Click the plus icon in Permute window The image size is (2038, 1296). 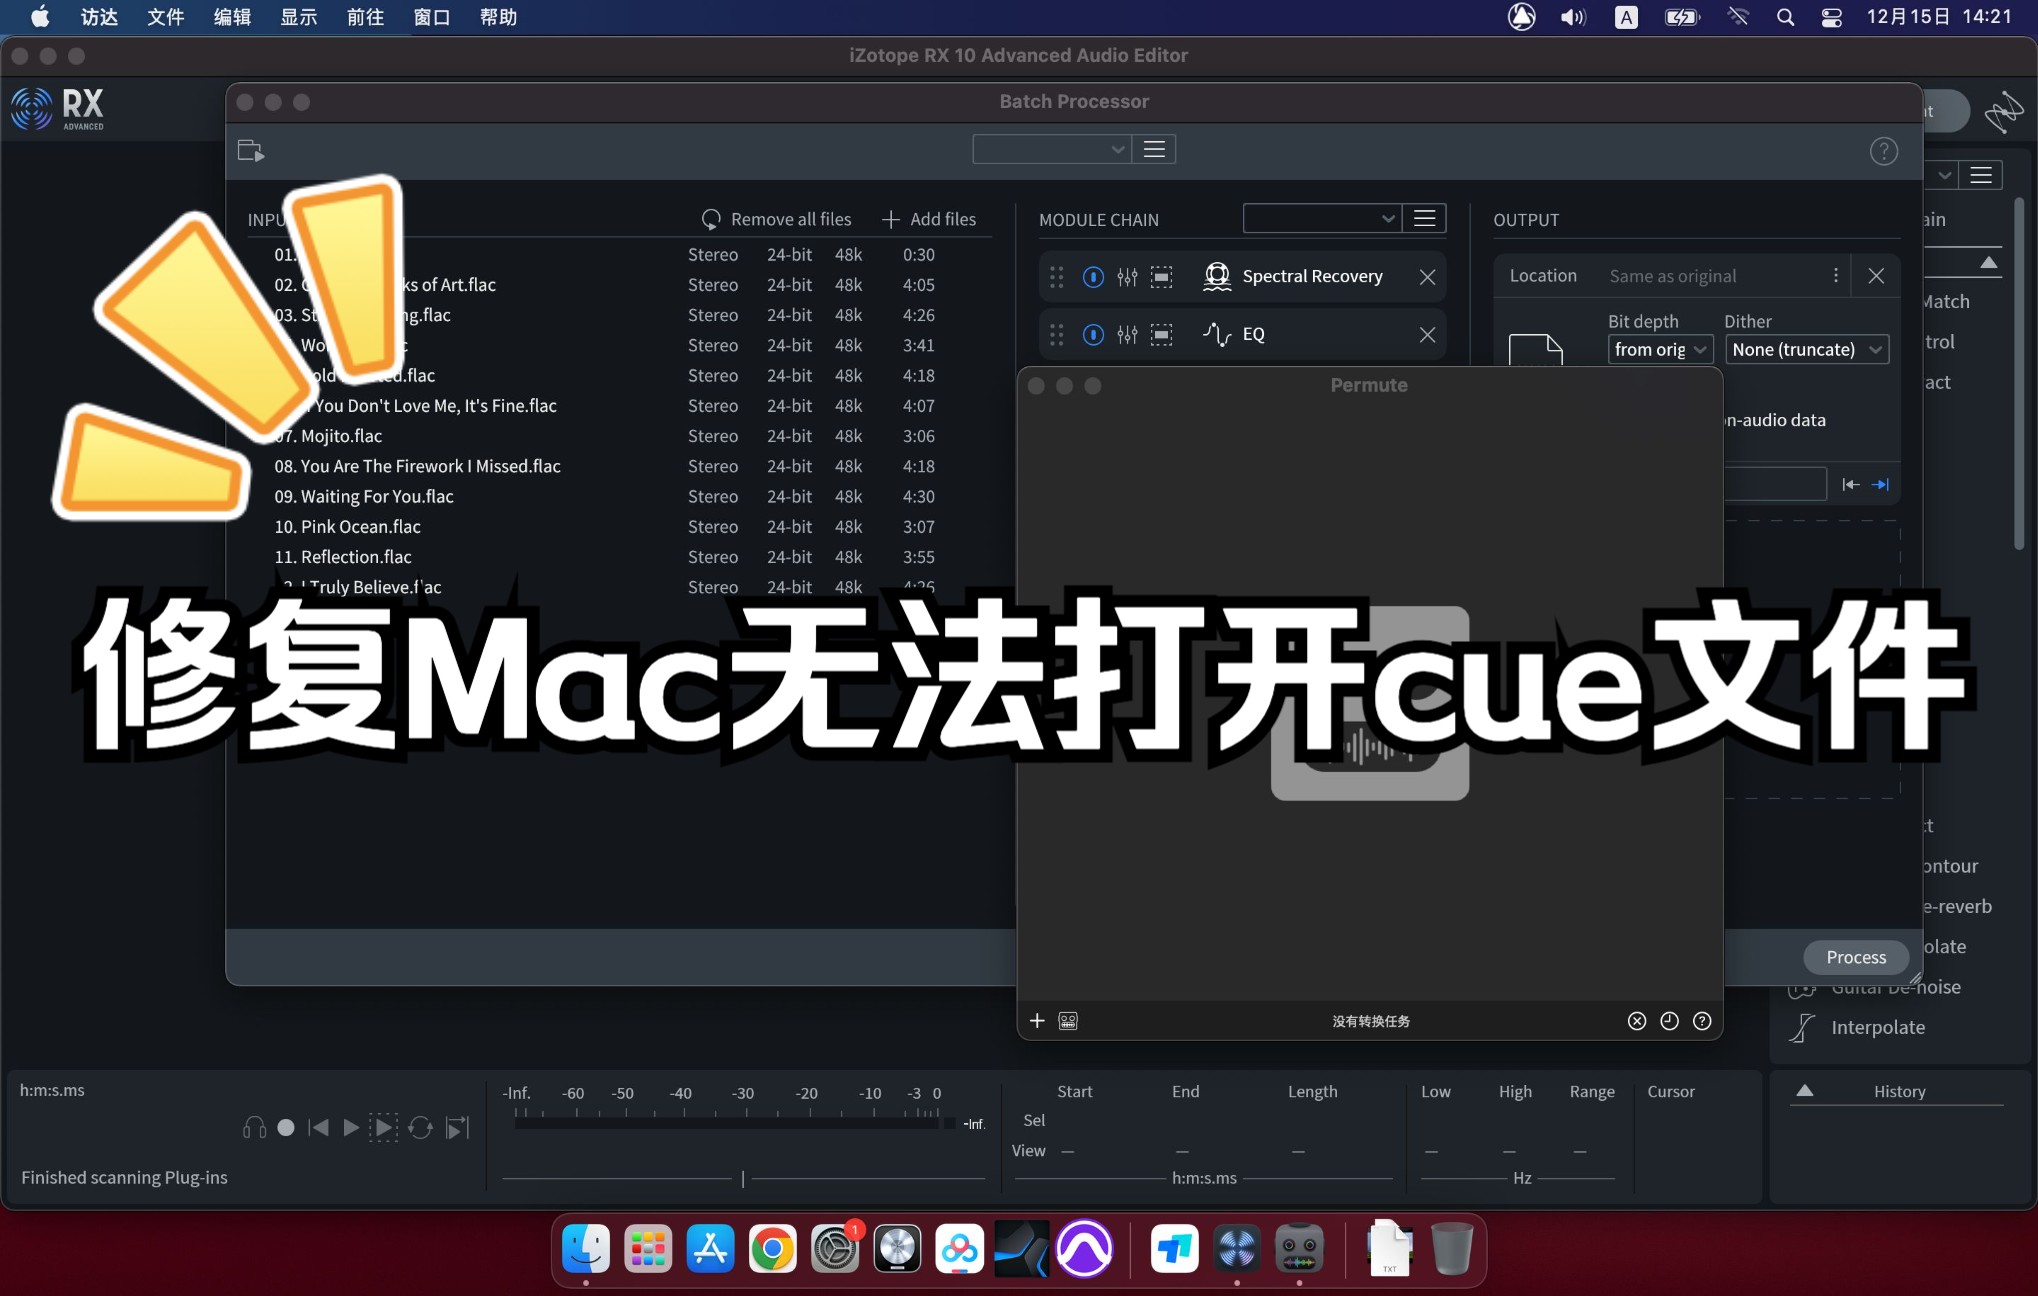(x=1037, y=1021)
